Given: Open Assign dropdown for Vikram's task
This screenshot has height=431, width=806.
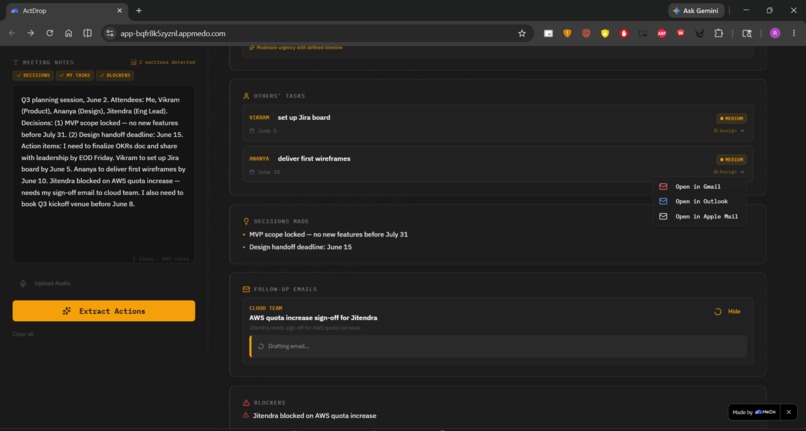Looking at the screenshot, I should [728, 131].
